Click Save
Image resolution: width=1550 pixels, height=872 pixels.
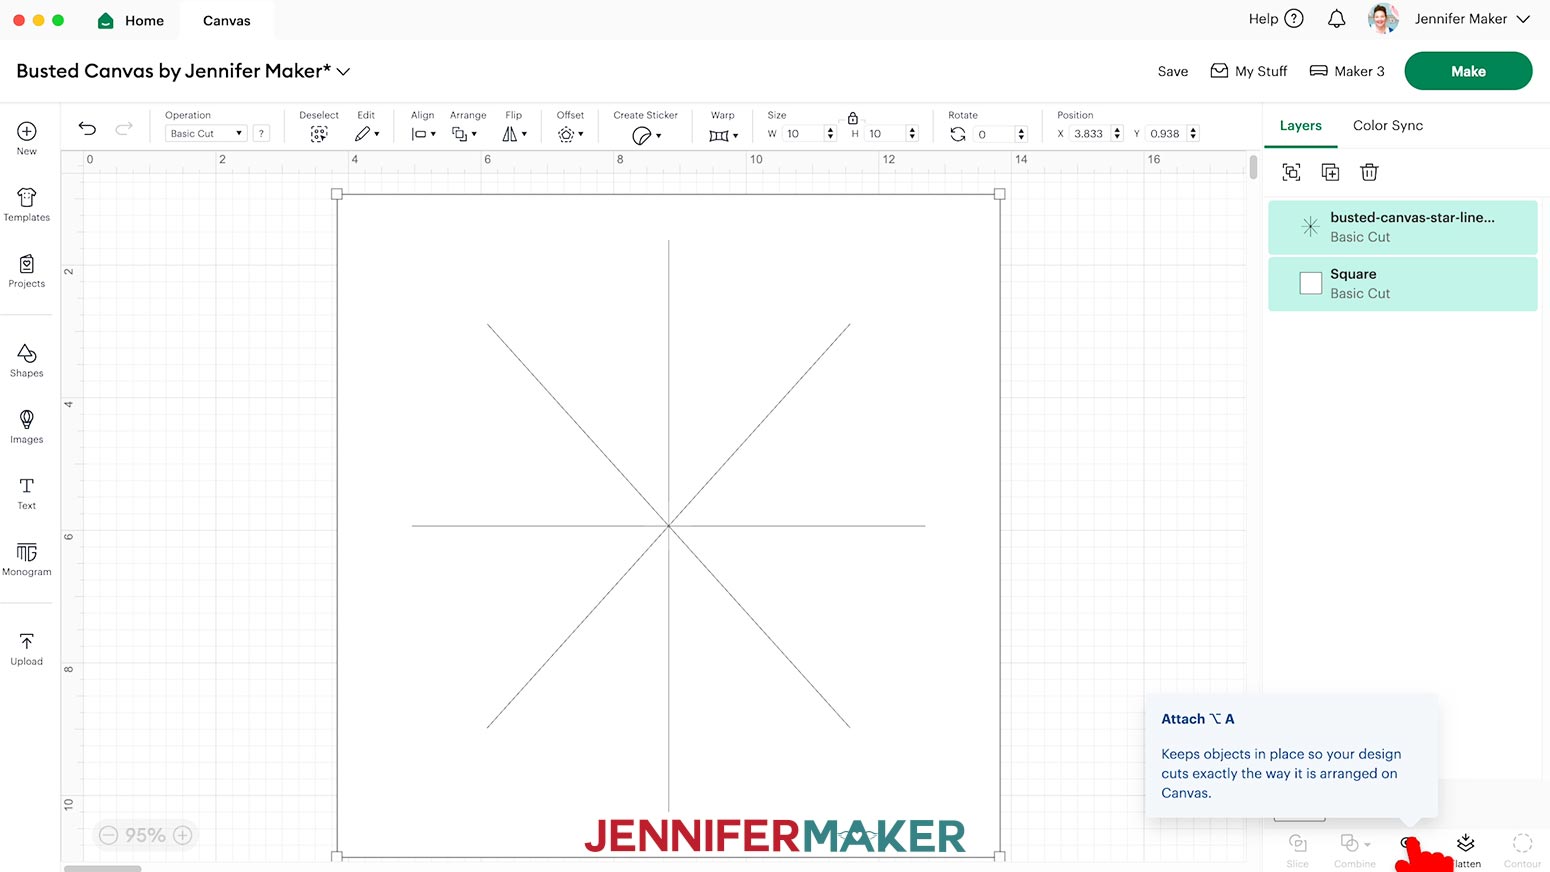(1173, 72)
